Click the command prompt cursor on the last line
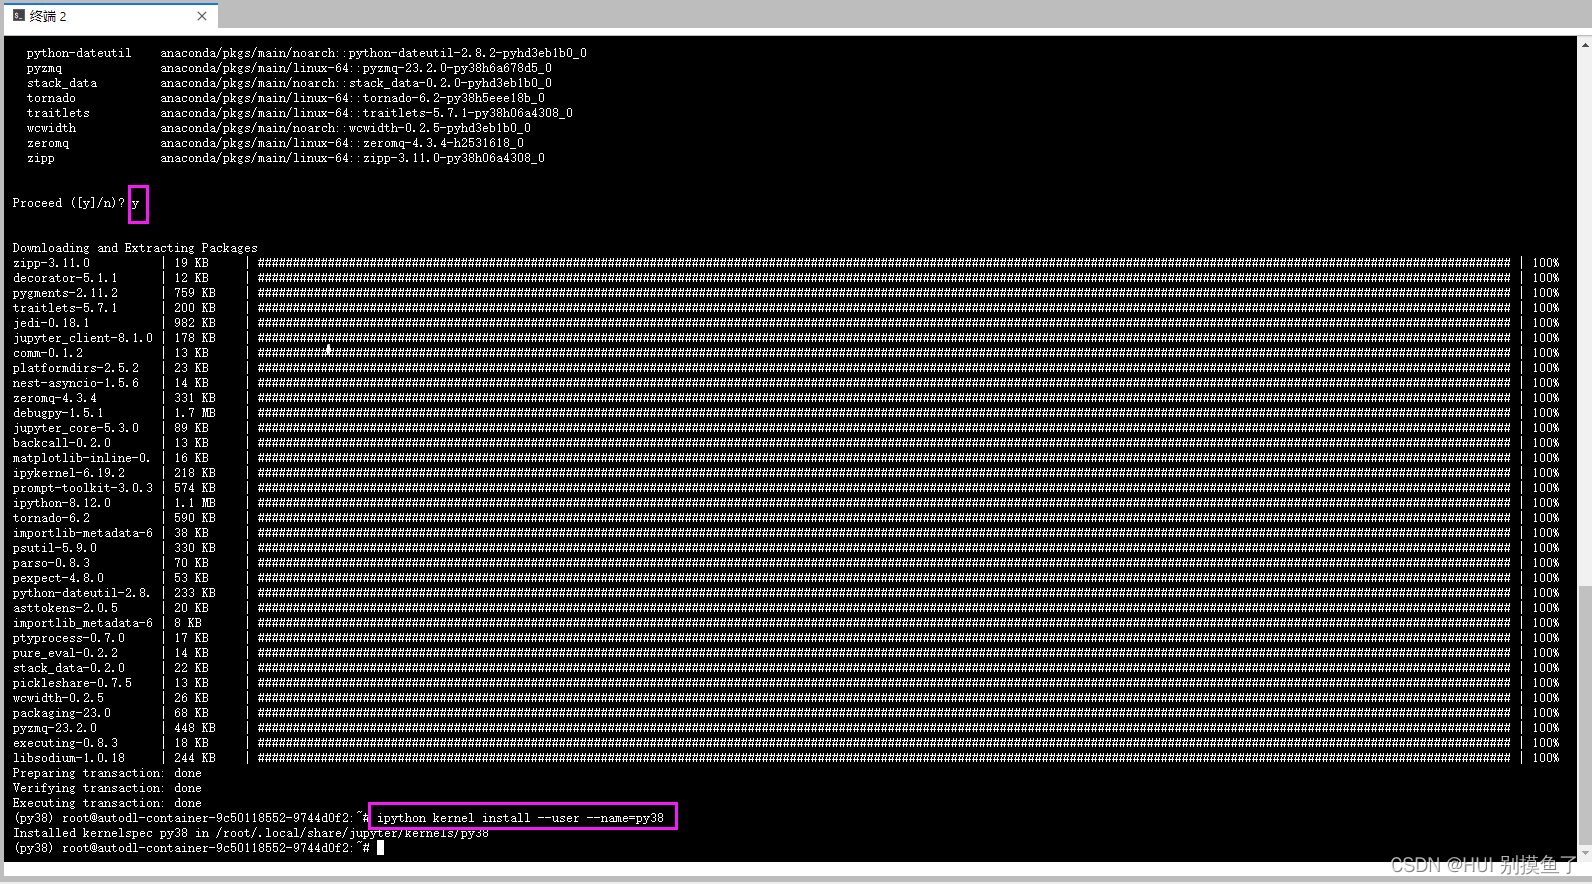 [380, 848]
